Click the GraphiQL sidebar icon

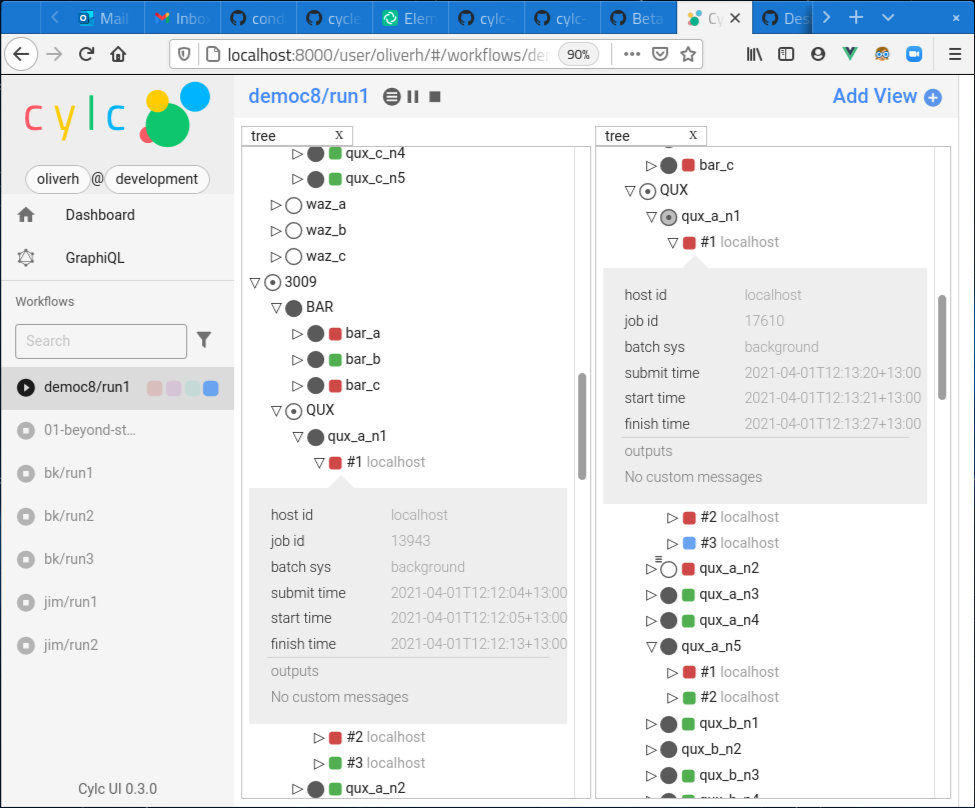[x=26, y=258]
